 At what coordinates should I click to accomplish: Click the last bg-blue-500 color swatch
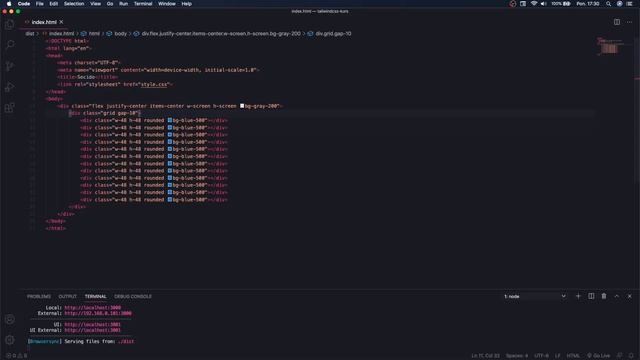pyautogui.click(x=170, y=200)
